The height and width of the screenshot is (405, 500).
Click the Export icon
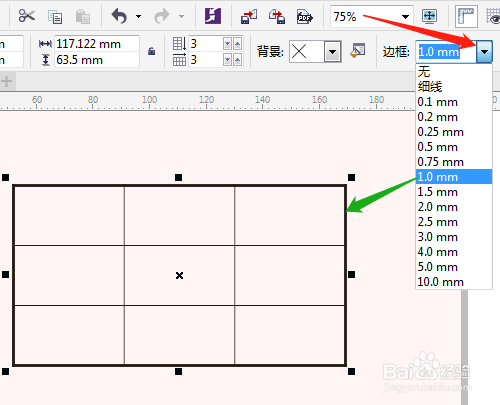277,16
